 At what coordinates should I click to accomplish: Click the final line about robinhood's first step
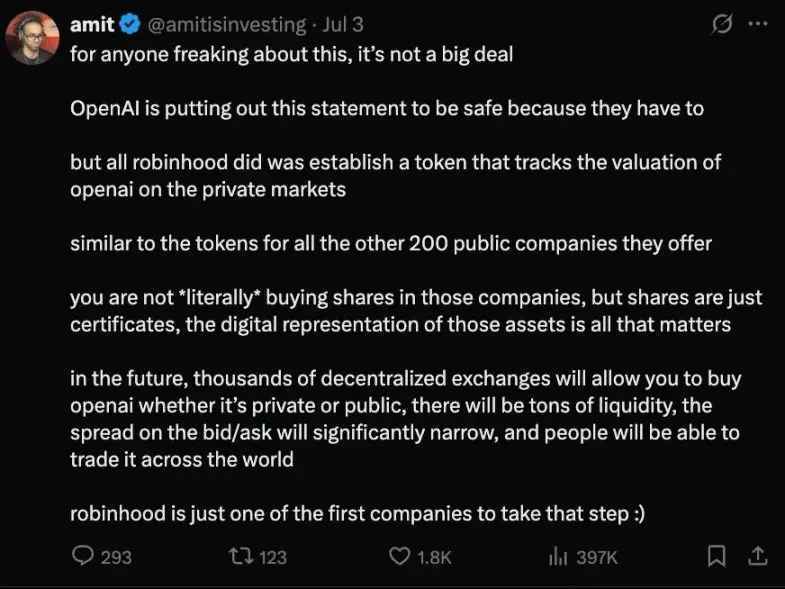tap(357, 514)
